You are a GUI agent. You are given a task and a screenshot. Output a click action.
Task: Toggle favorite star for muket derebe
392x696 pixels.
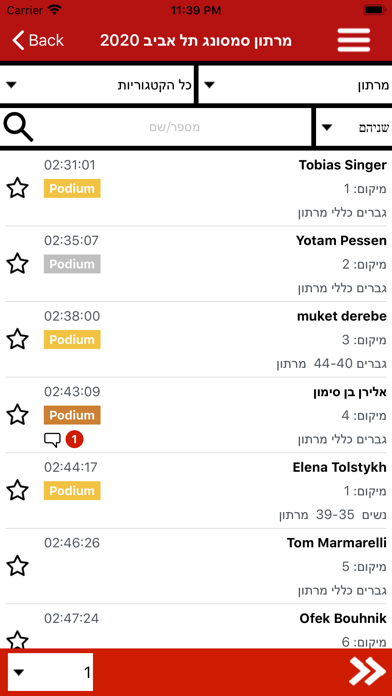tap(18, 339)
